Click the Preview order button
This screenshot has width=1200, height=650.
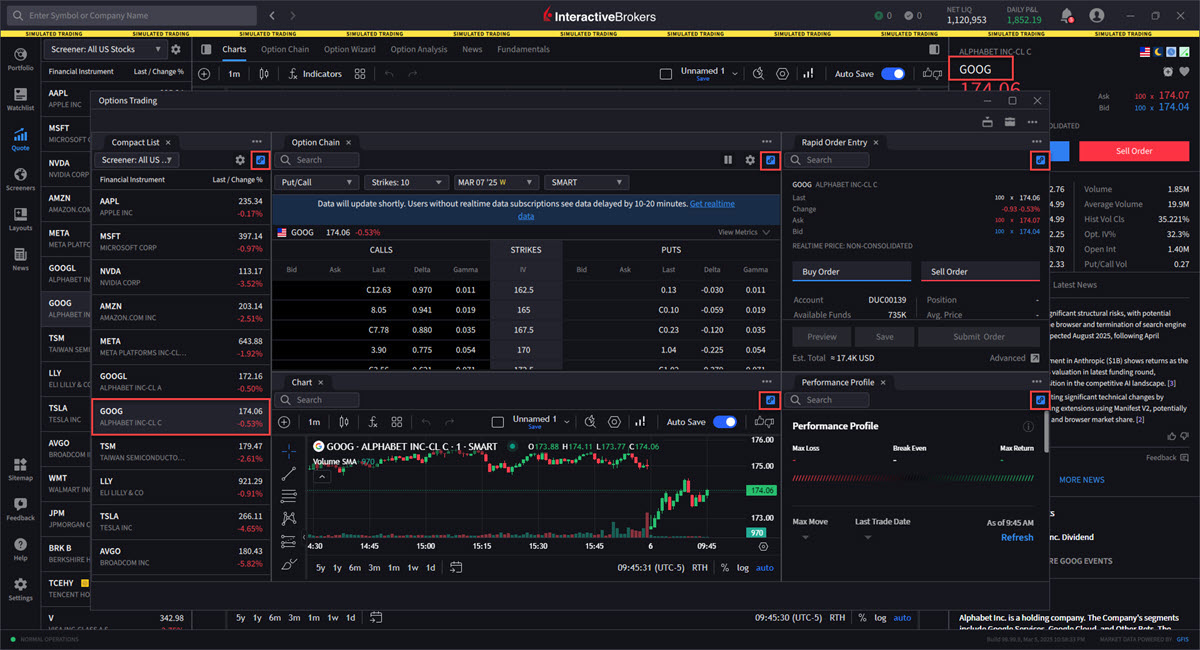click(x=822, y=337)
